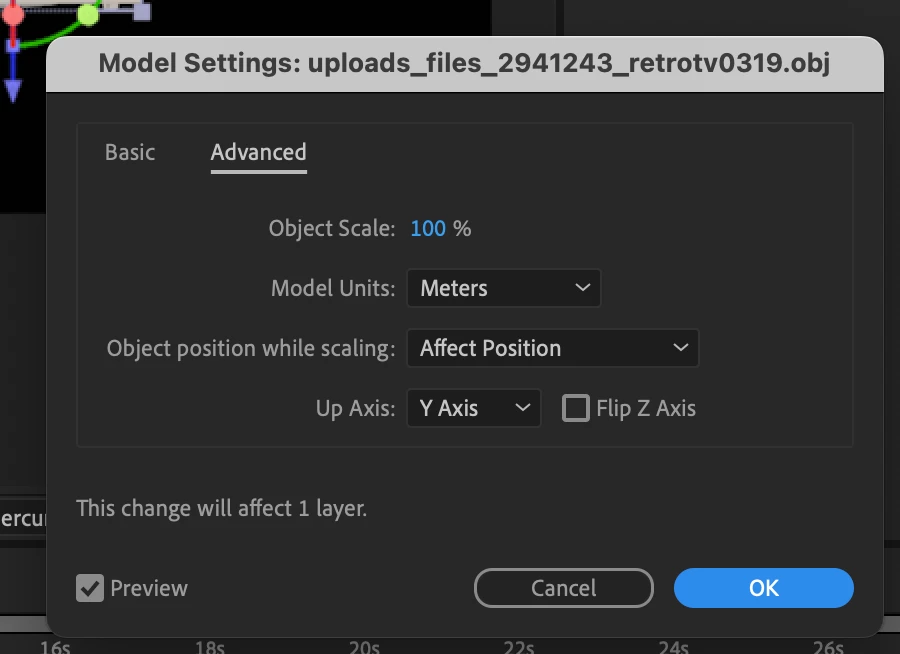900x654 pixels.
Task: Click the green circular rotation handle
Action: 88,14
